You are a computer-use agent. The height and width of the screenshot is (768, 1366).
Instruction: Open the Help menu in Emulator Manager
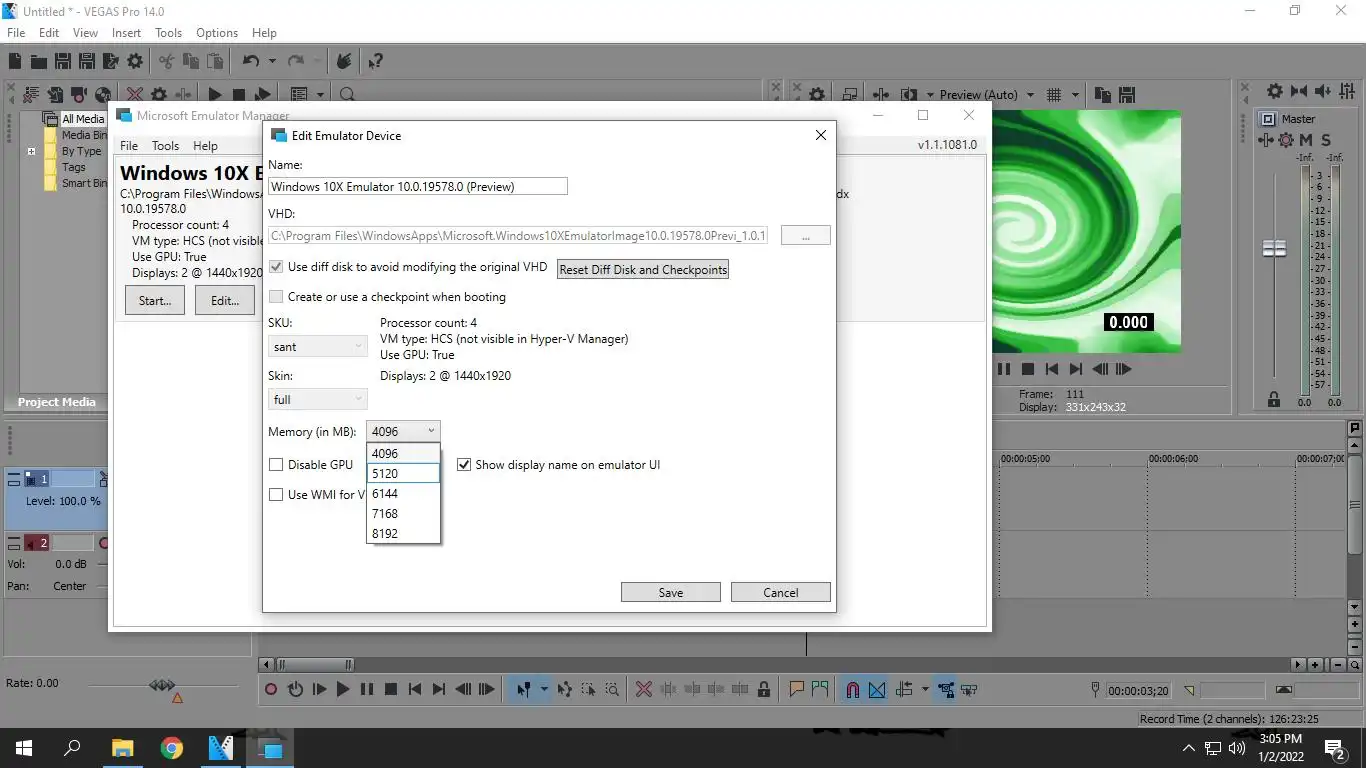205,146
